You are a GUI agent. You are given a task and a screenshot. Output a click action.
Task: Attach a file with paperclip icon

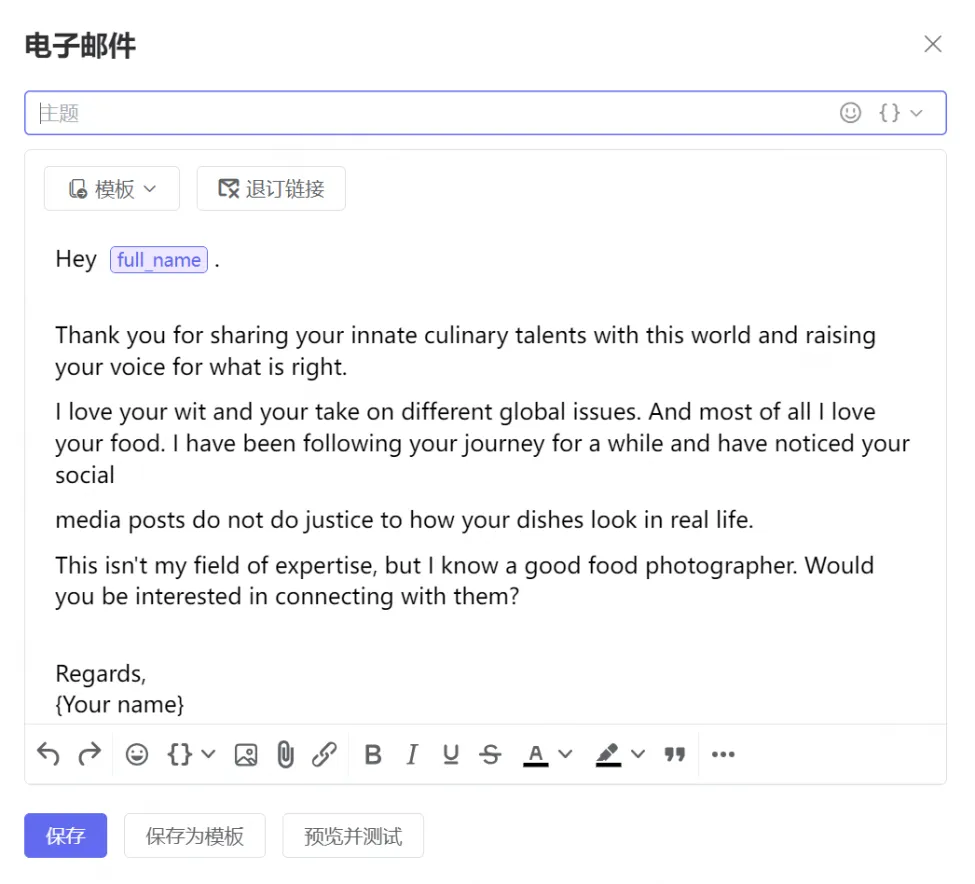[285, 754]
